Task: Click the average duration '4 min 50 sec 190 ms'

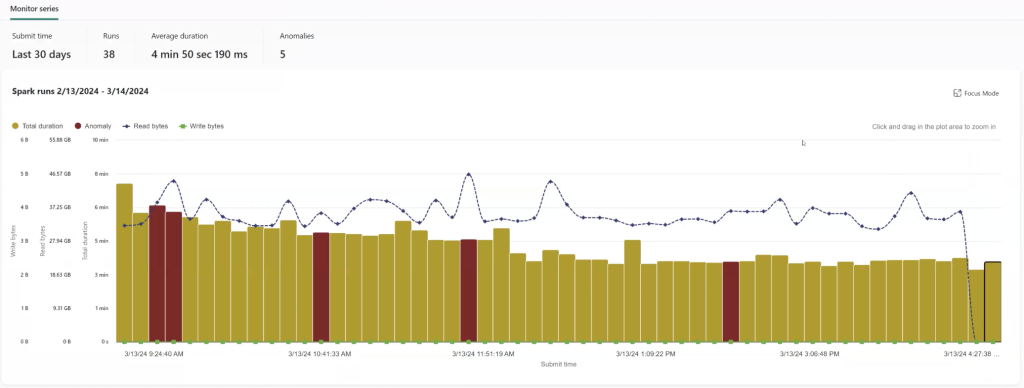Action: (x=199, y=55)
